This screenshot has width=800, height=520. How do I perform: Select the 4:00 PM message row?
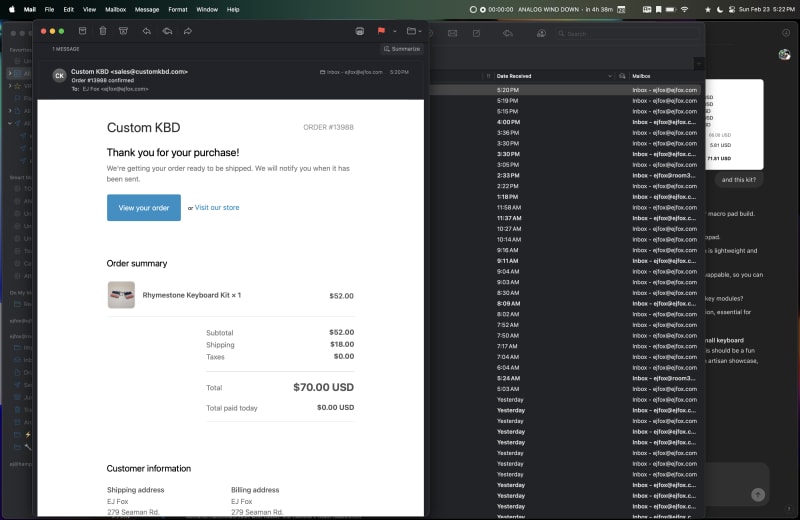click(x=565, y=122)
